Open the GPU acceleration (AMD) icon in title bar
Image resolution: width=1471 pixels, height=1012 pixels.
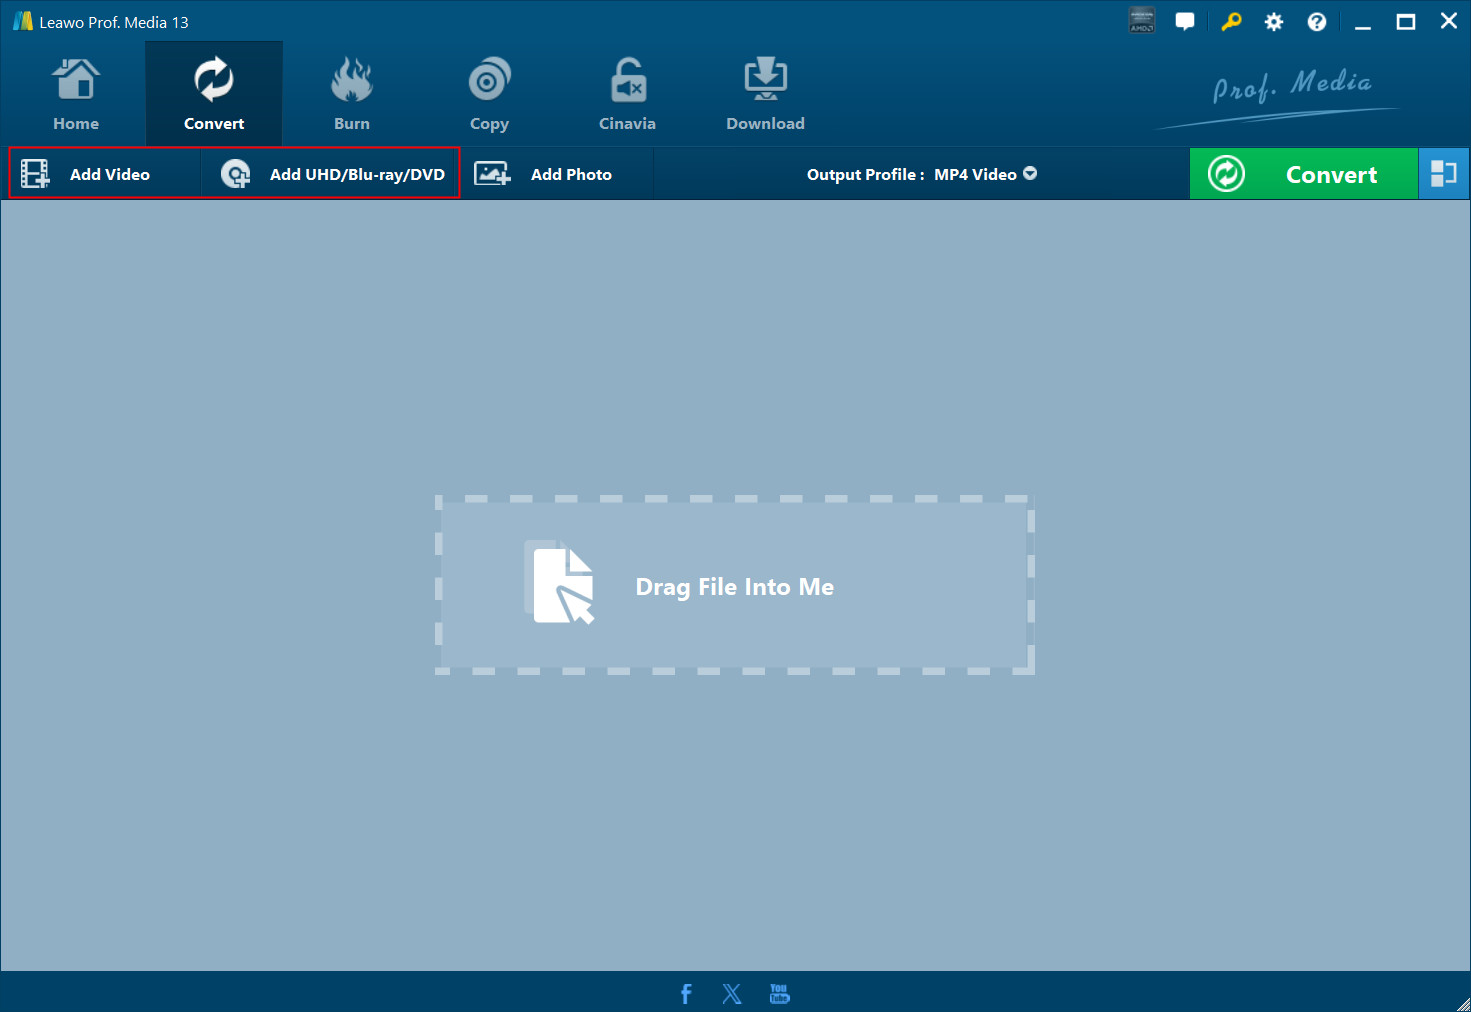1141,21
